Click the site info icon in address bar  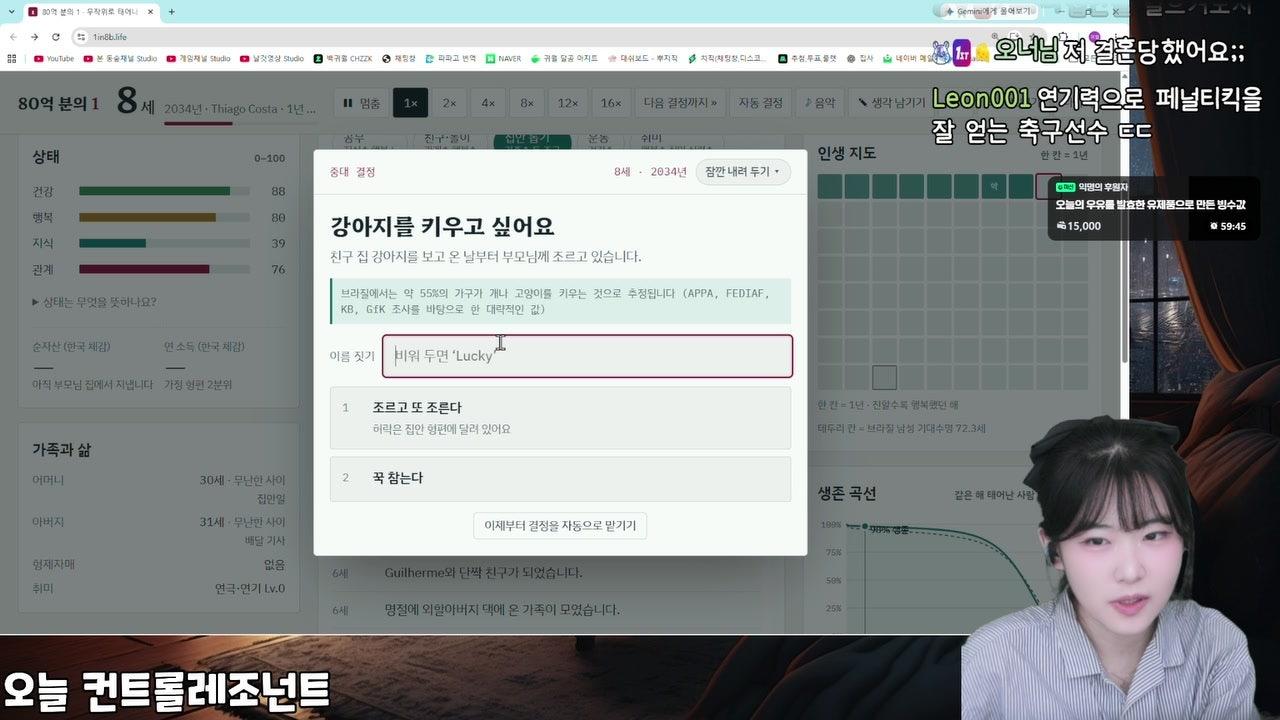81,37
